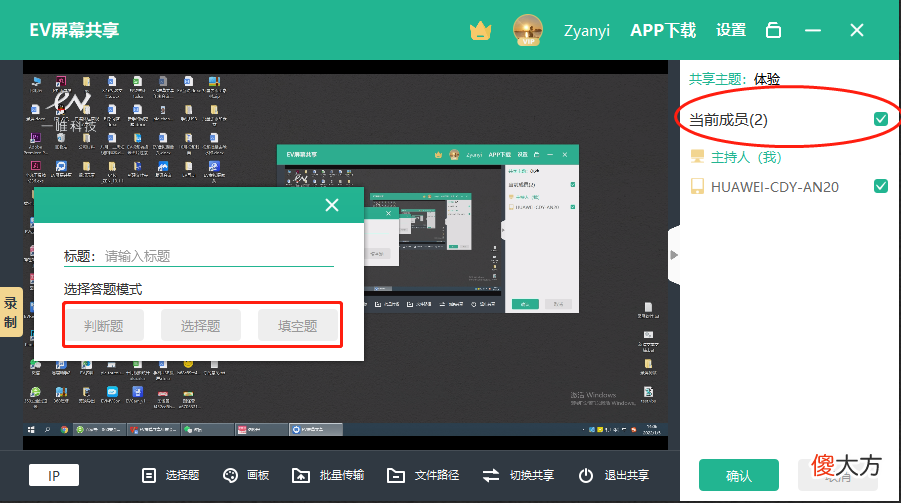Screen dimensions: 901x503
Task: Click the 标题 title input field
Action: point(218,256)
